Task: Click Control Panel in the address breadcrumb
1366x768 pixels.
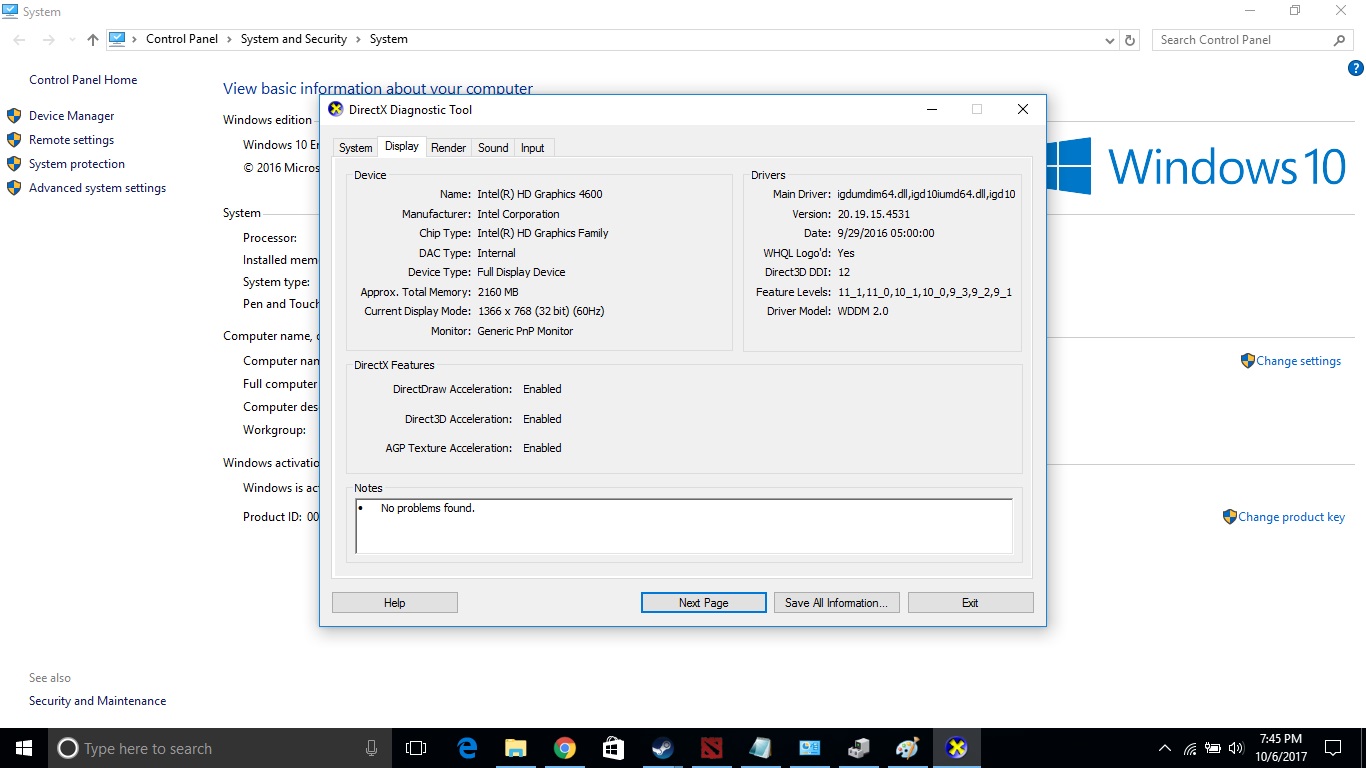Action: (182, 40)
